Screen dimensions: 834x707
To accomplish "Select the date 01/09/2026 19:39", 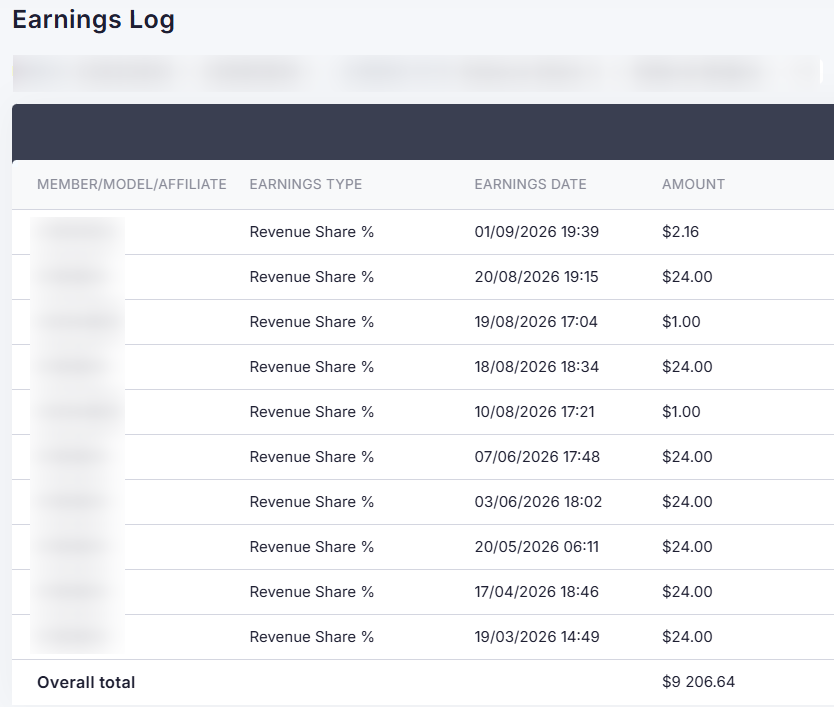I will coord(537,232).
